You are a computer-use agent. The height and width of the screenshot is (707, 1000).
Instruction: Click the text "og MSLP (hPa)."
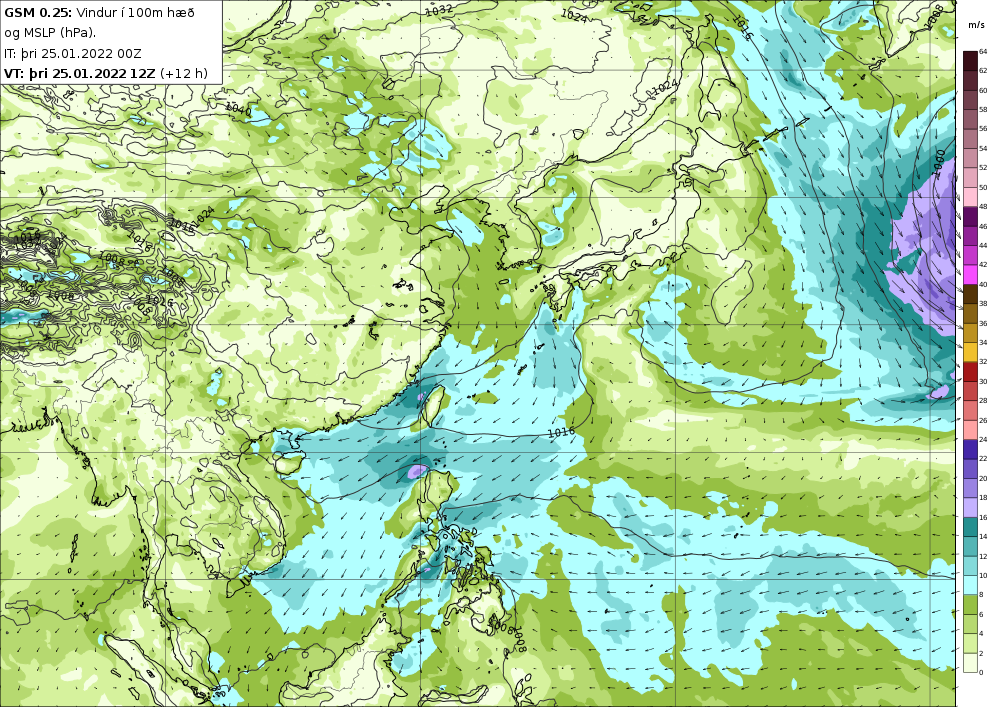[50, 33]
